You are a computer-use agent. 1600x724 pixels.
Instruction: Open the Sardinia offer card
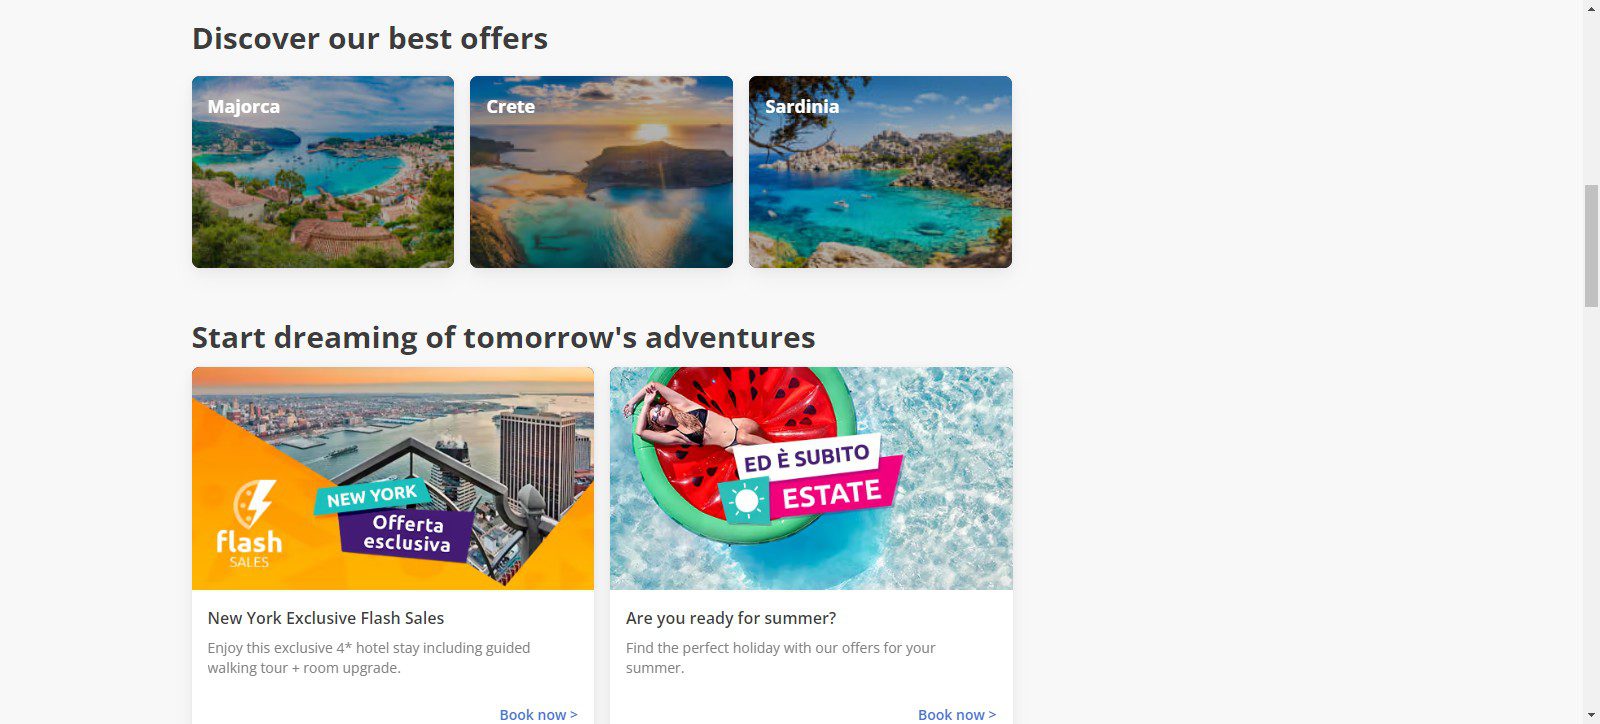point(880,172)
